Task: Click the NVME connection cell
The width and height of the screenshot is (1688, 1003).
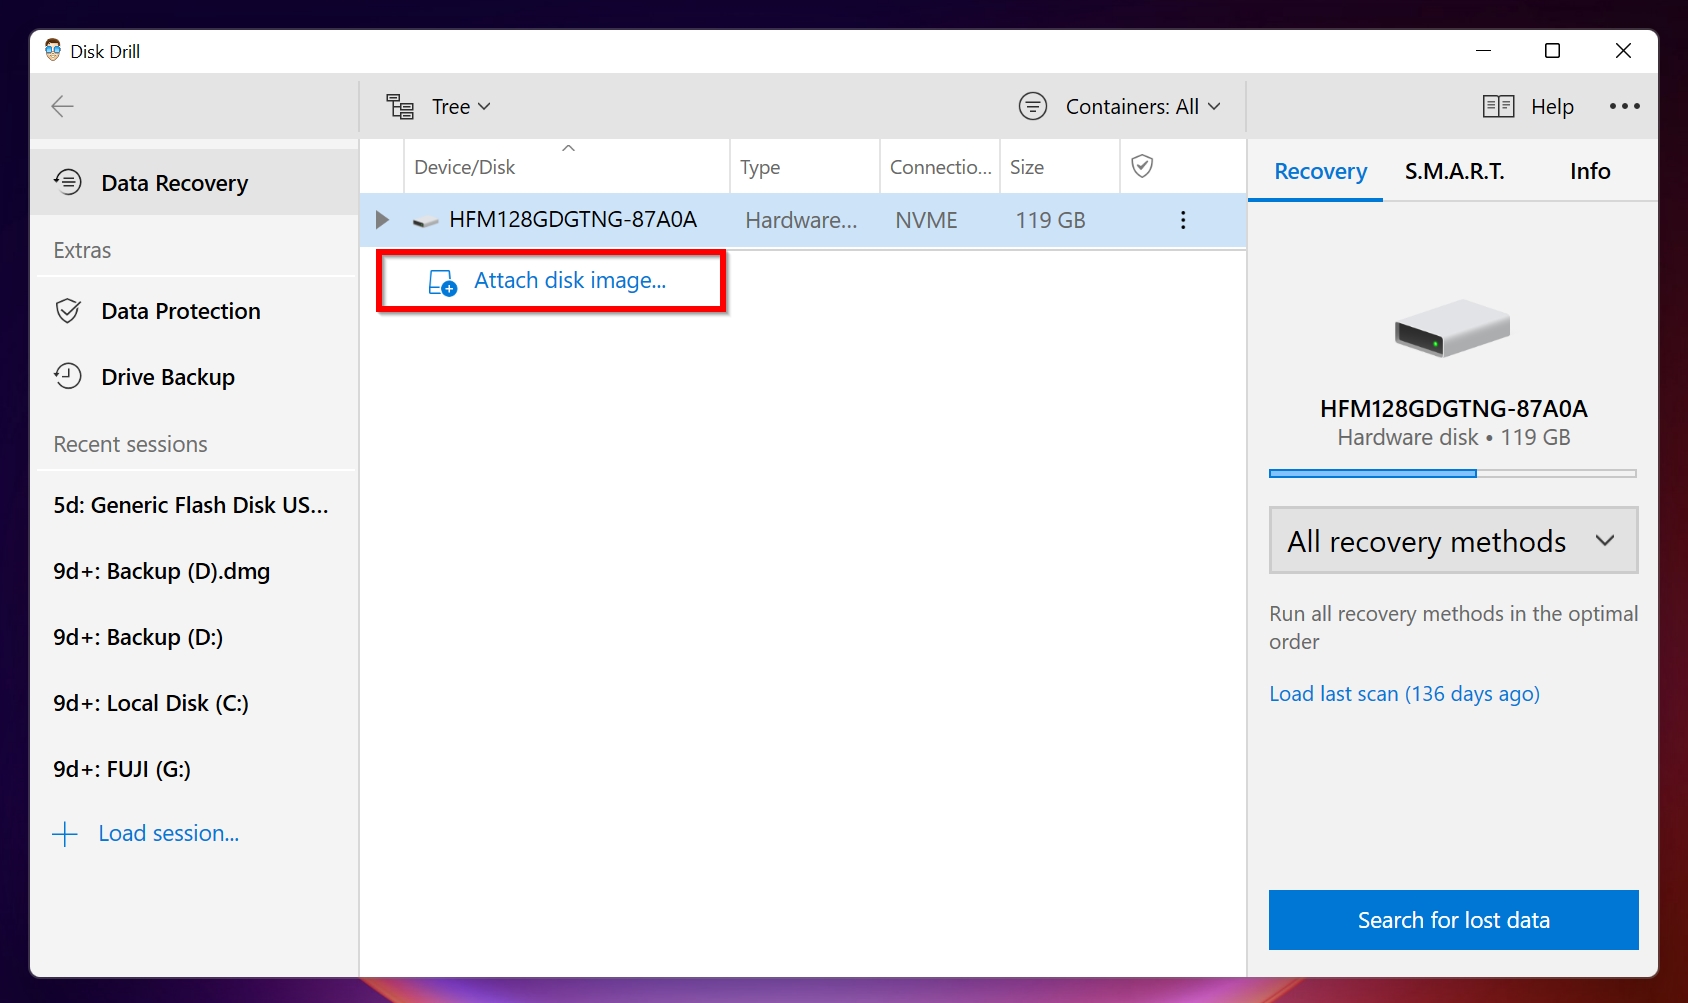Action: (x=926, y=221)
